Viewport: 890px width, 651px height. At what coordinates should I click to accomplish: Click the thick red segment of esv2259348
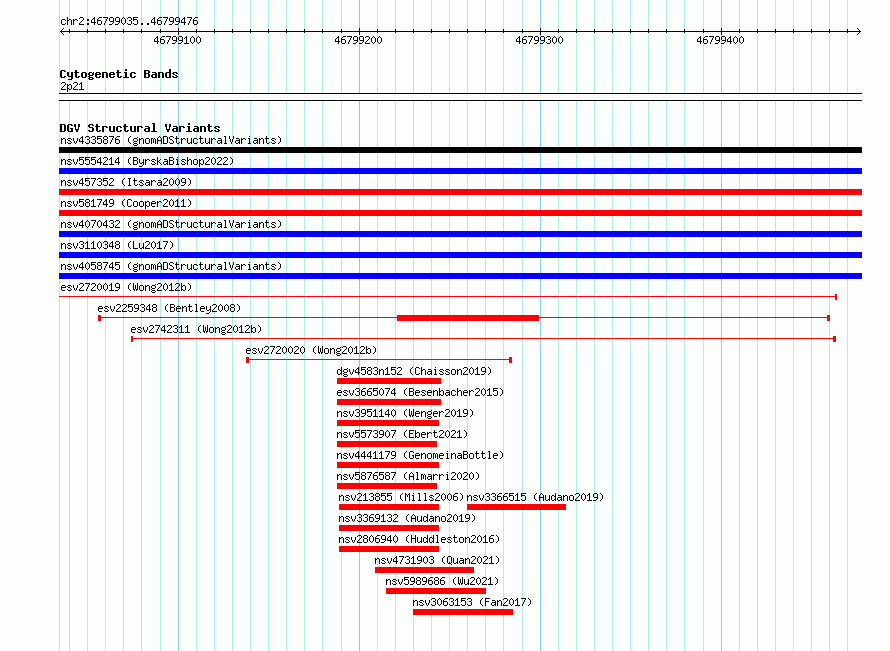(x=468, y=318)
